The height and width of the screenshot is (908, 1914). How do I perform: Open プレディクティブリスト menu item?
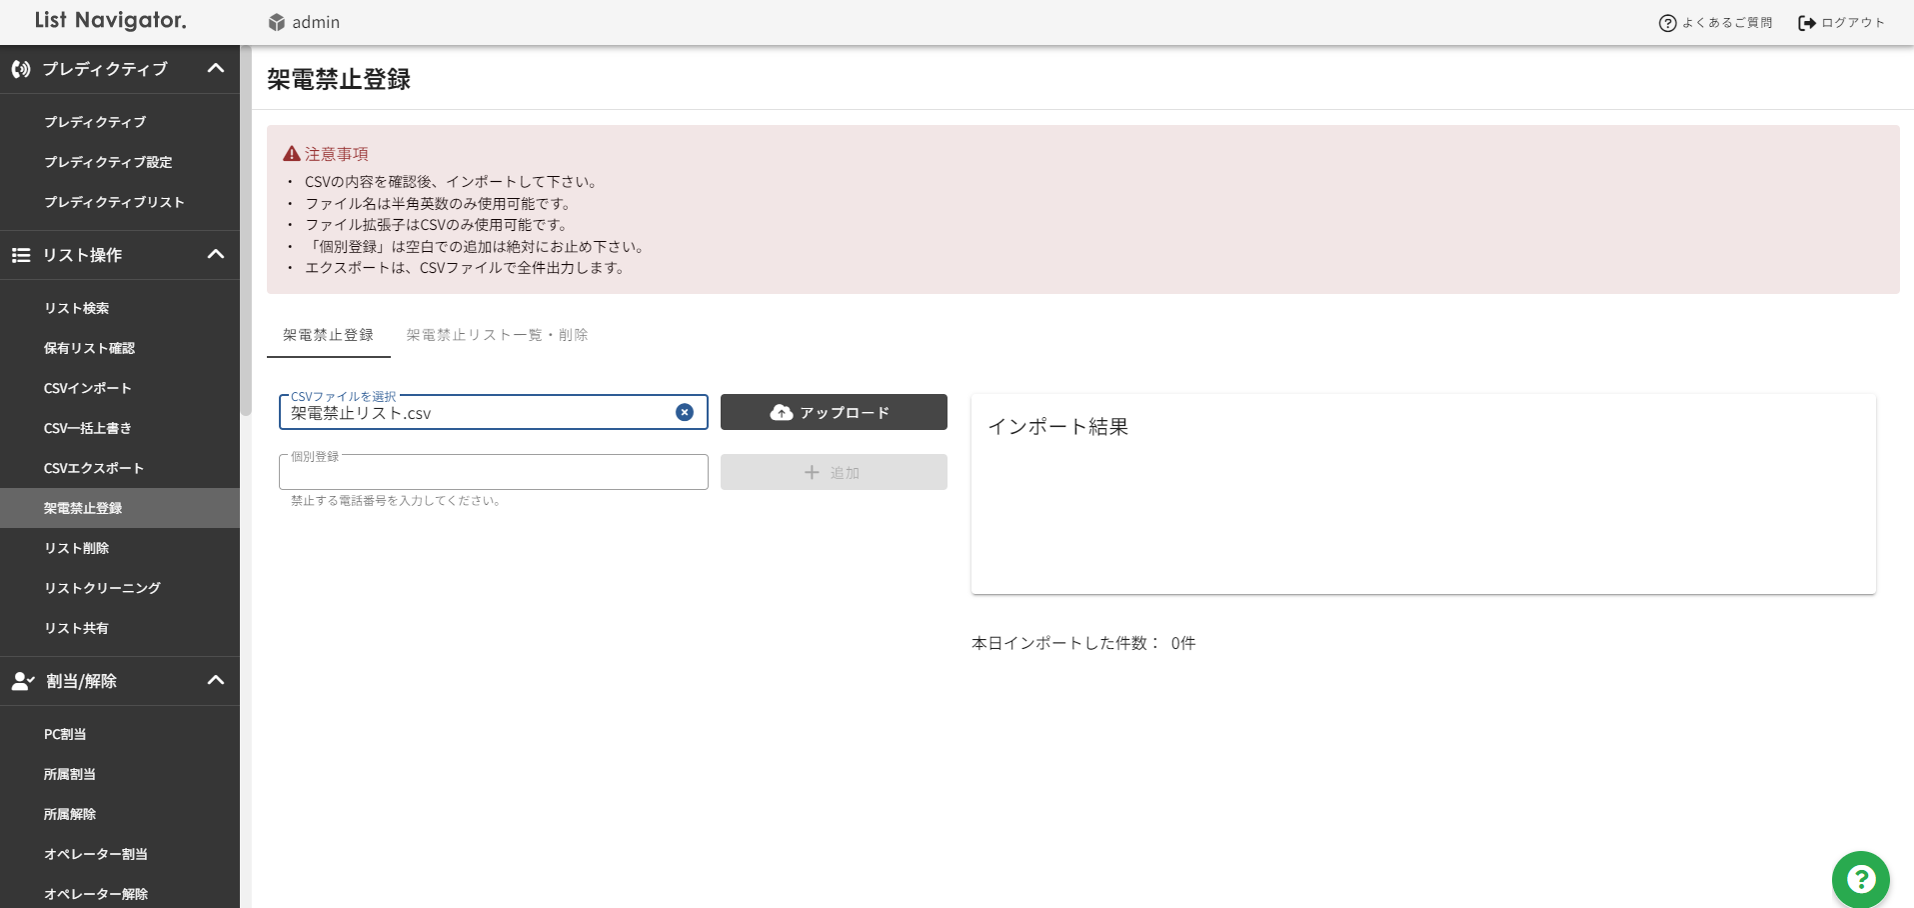coord(120,202)
